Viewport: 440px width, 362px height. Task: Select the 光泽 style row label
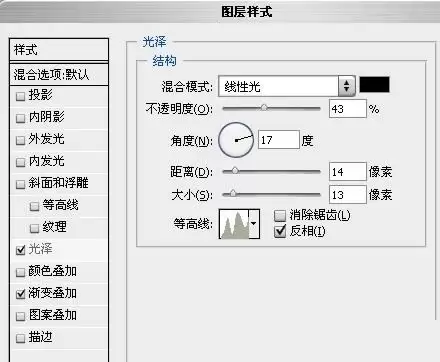[x=40, y=249]
